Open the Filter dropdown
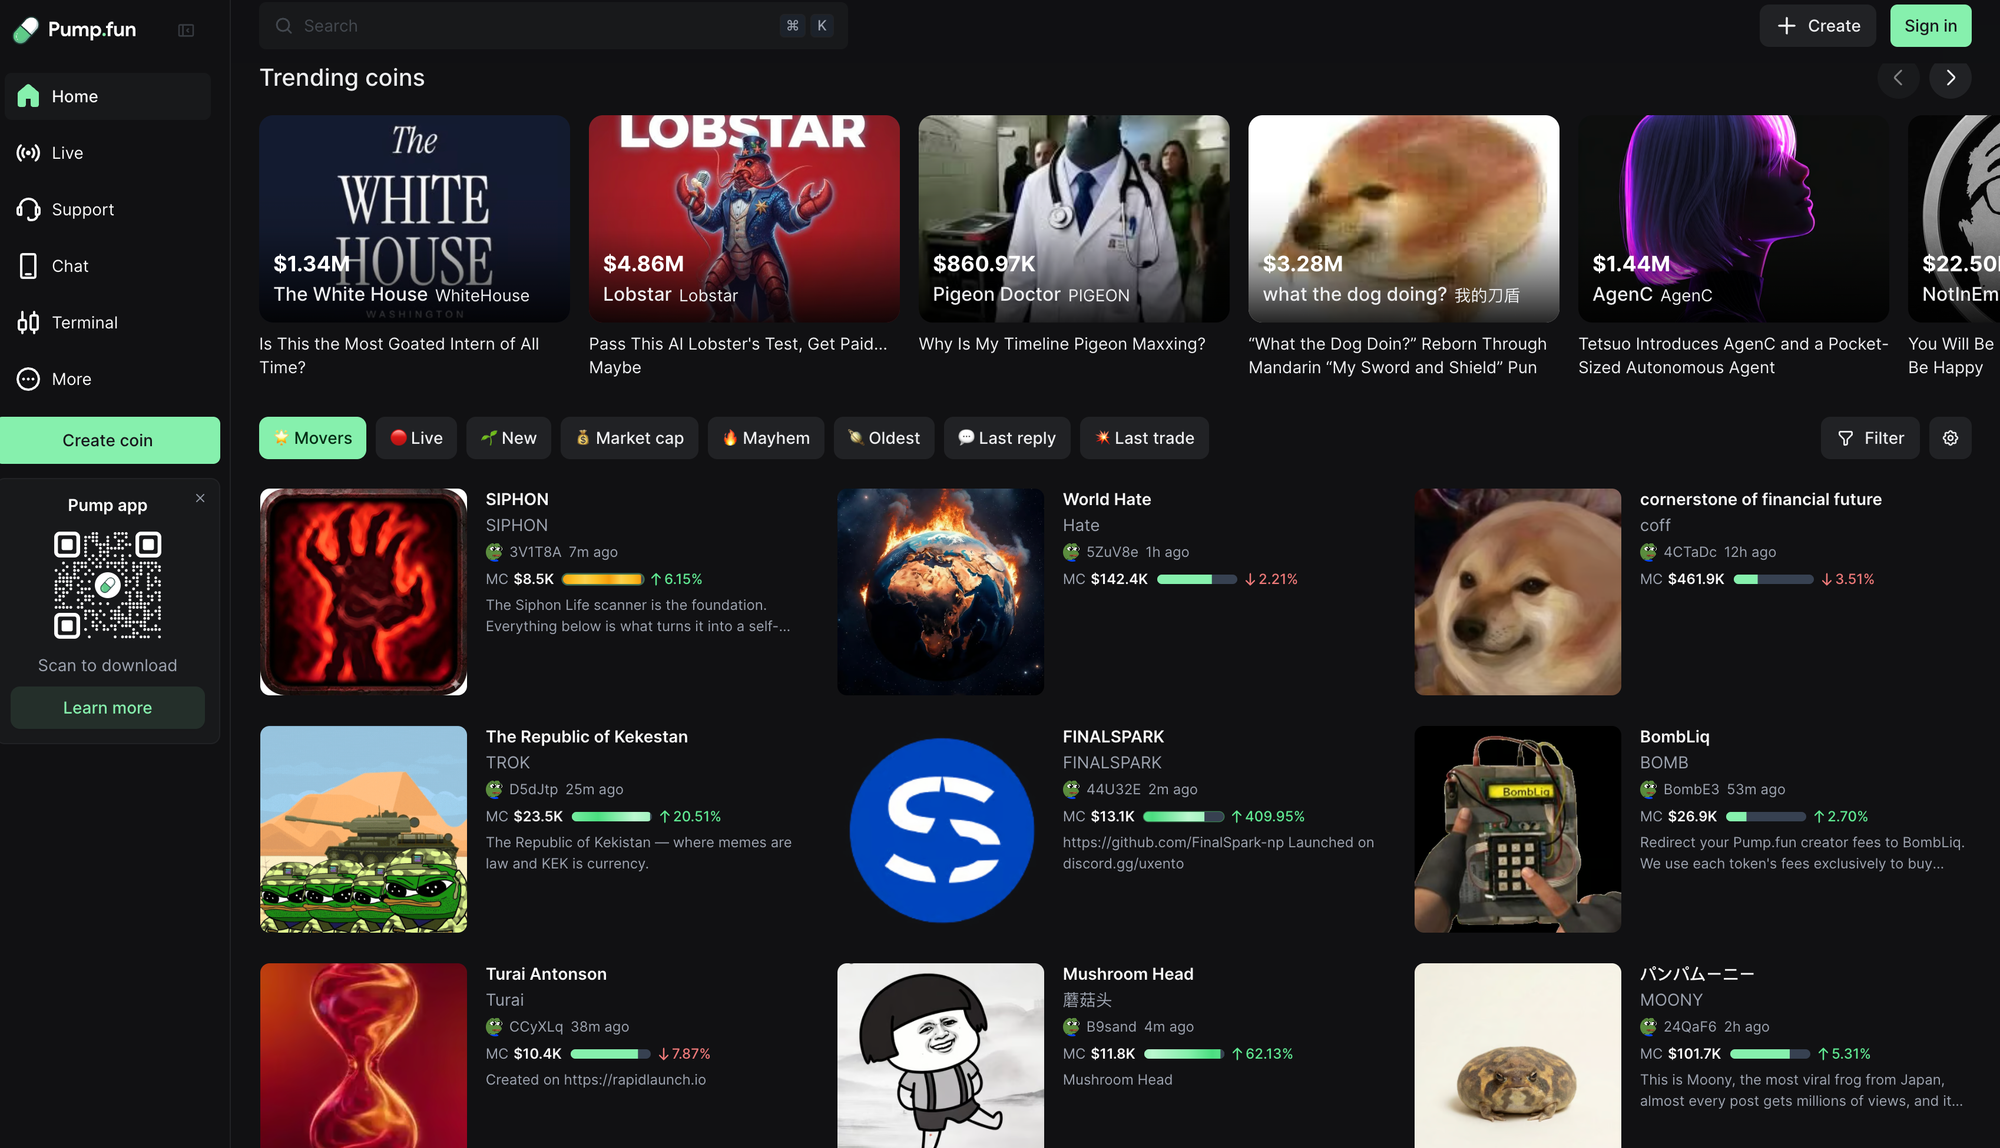2000x1148 pixels. 1870,438
